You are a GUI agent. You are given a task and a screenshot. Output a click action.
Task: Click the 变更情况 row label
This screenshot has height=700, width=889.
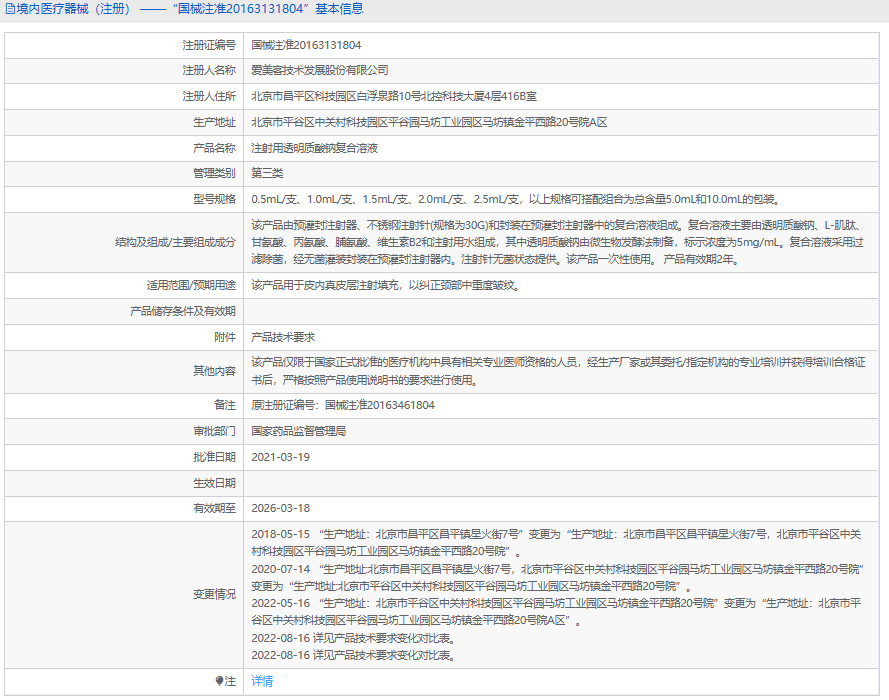[215, 594]
